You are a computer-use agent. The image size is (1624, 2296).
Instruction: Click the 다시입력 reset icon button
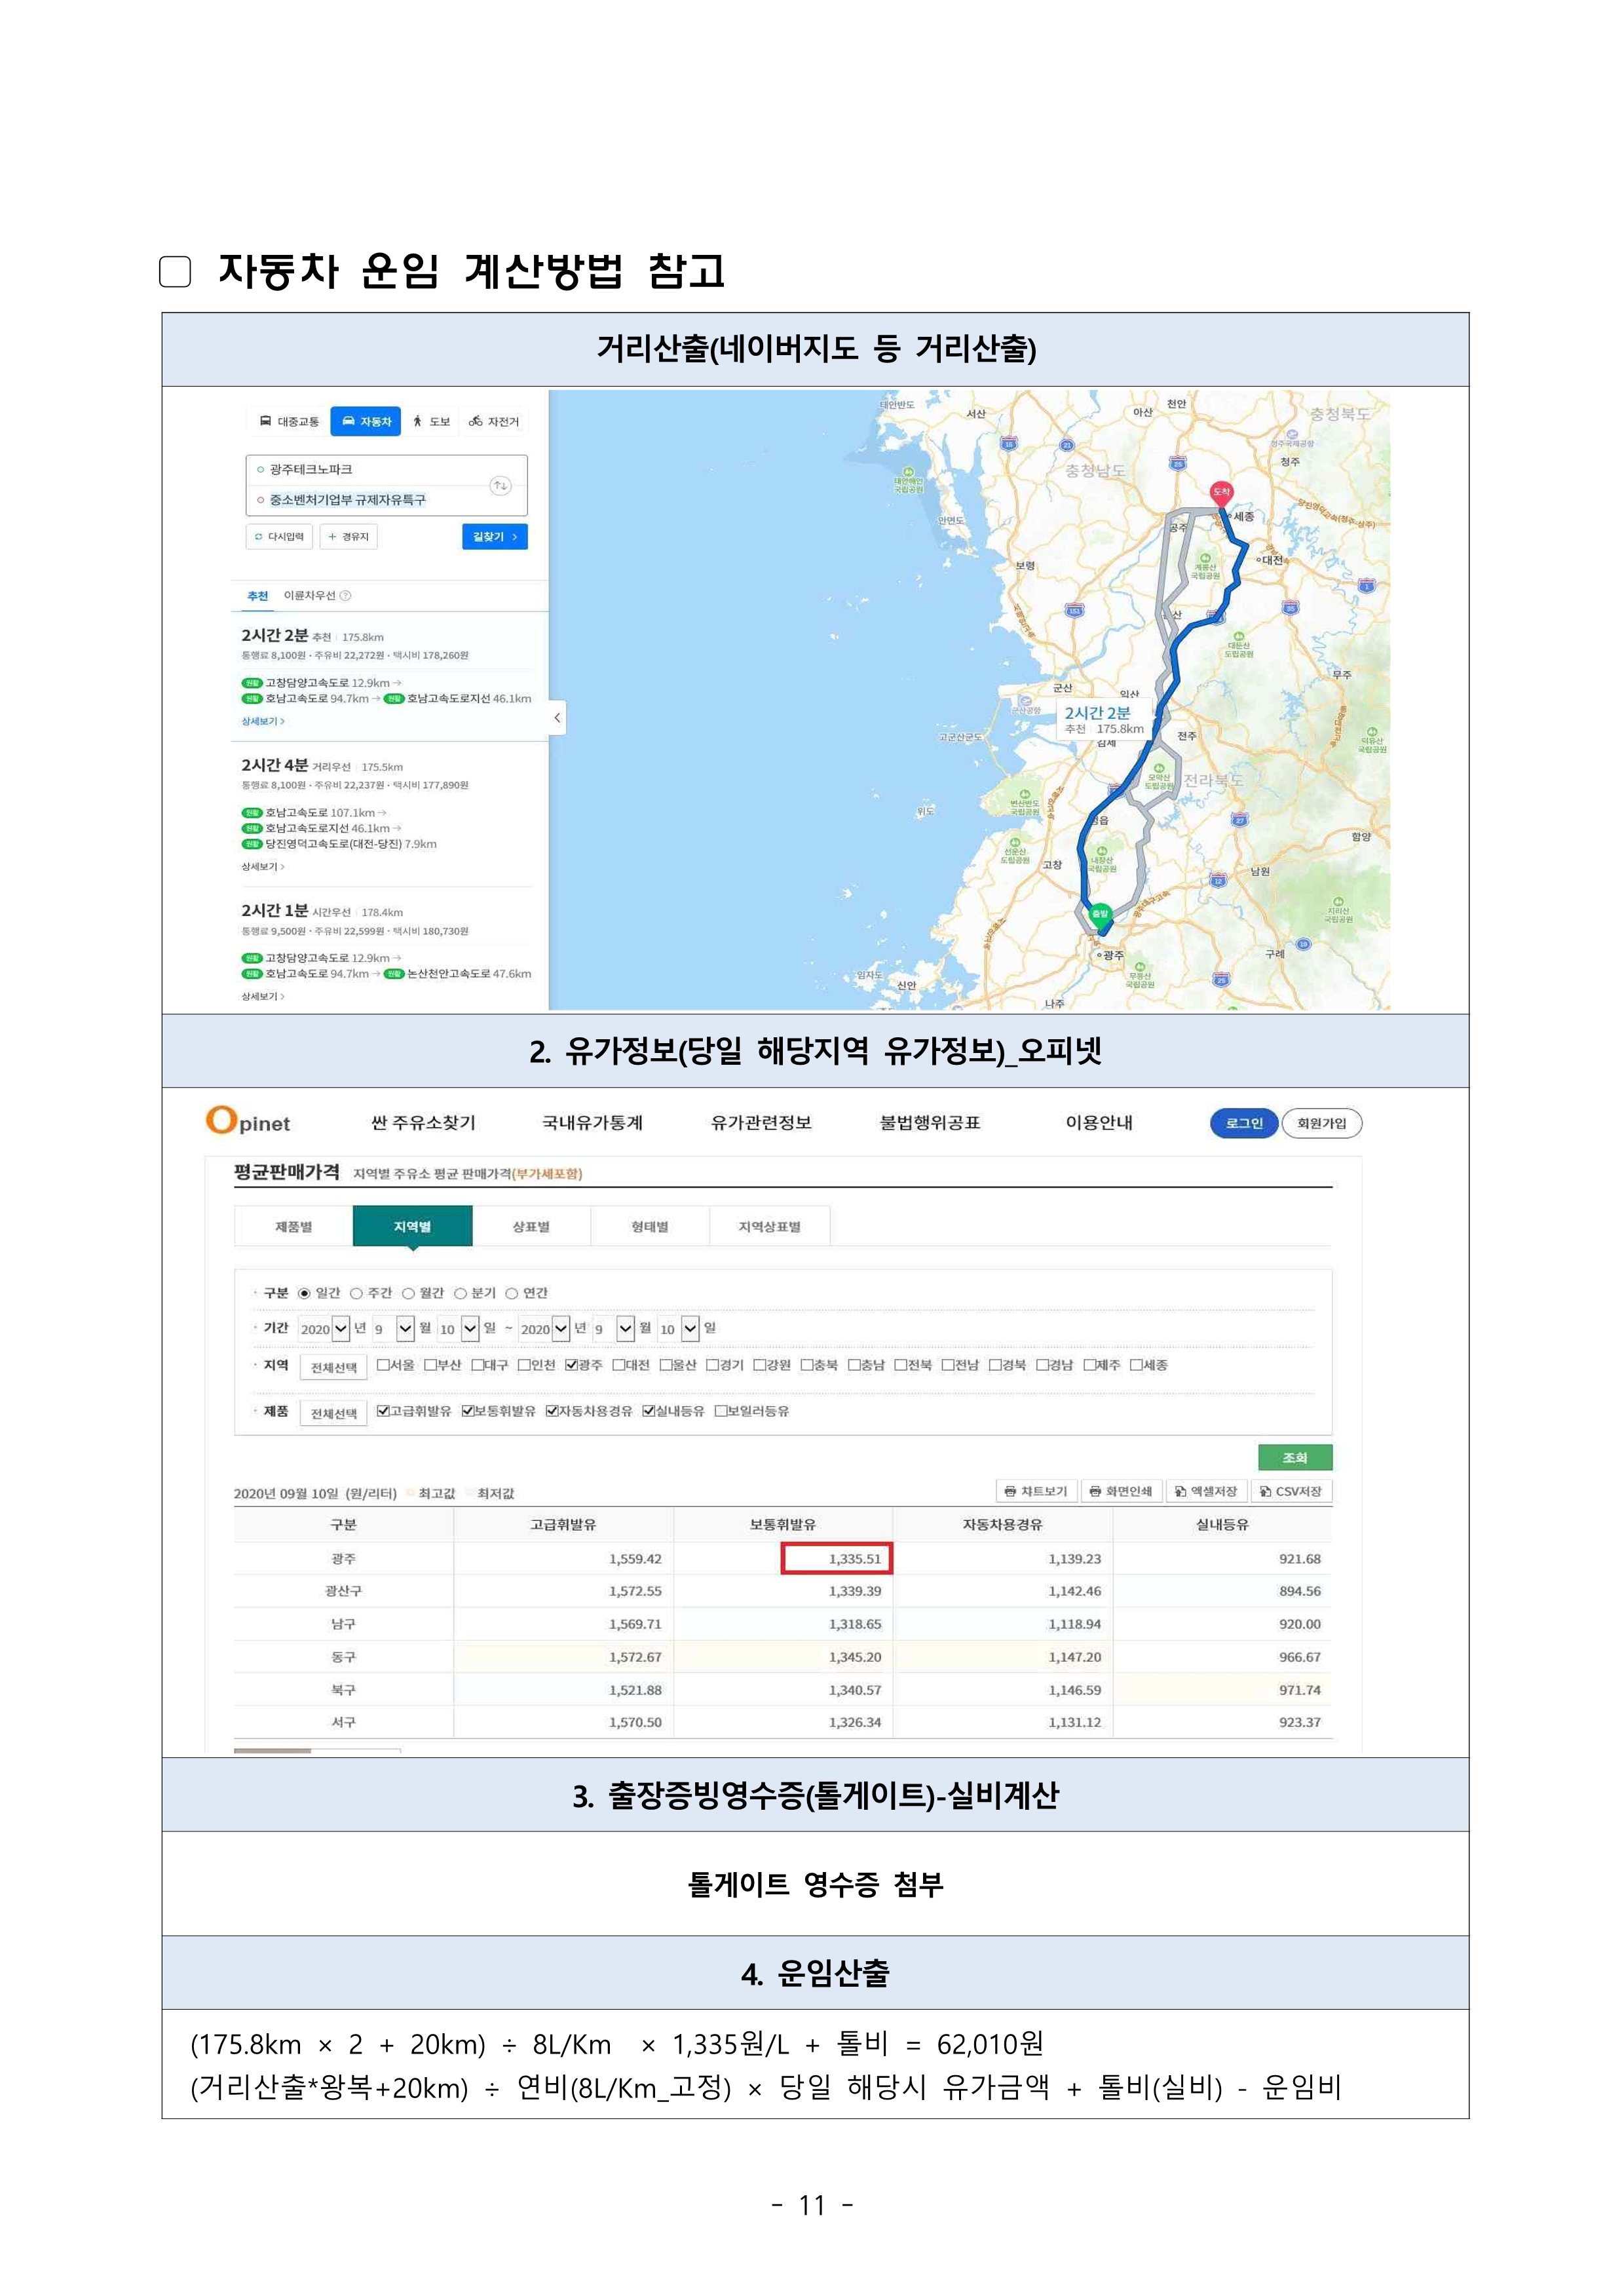(279, 537)
